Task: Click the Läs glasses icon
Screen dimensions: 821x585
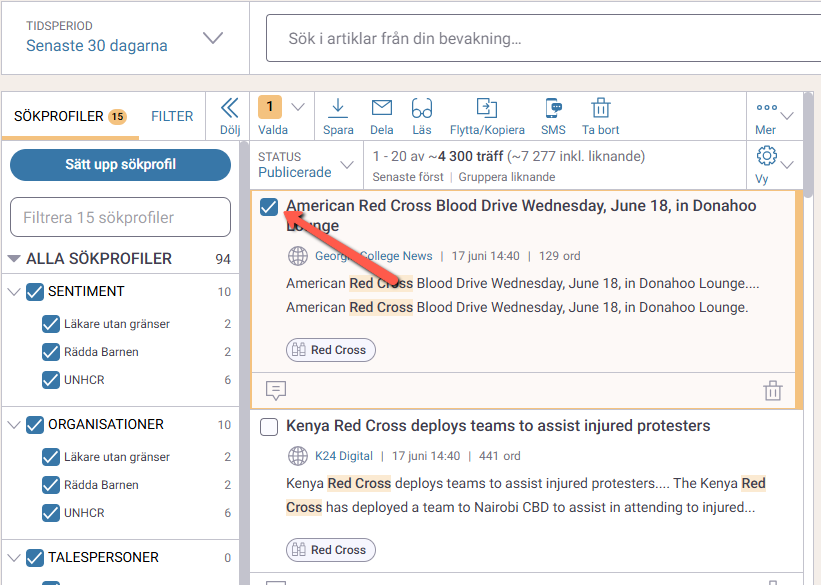Action: (421, 108)
